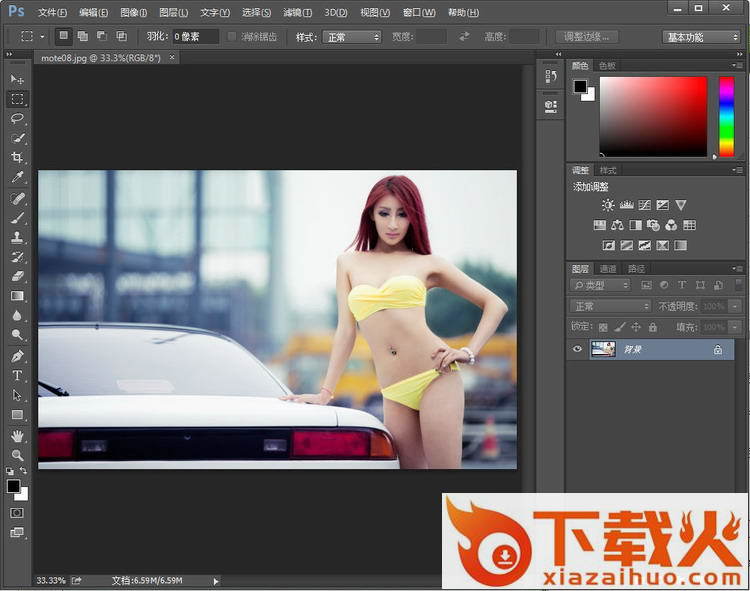The height and width of the screenshot is (591, 750).
Task: Swap foreground and background colors
Action: (23, 471)
